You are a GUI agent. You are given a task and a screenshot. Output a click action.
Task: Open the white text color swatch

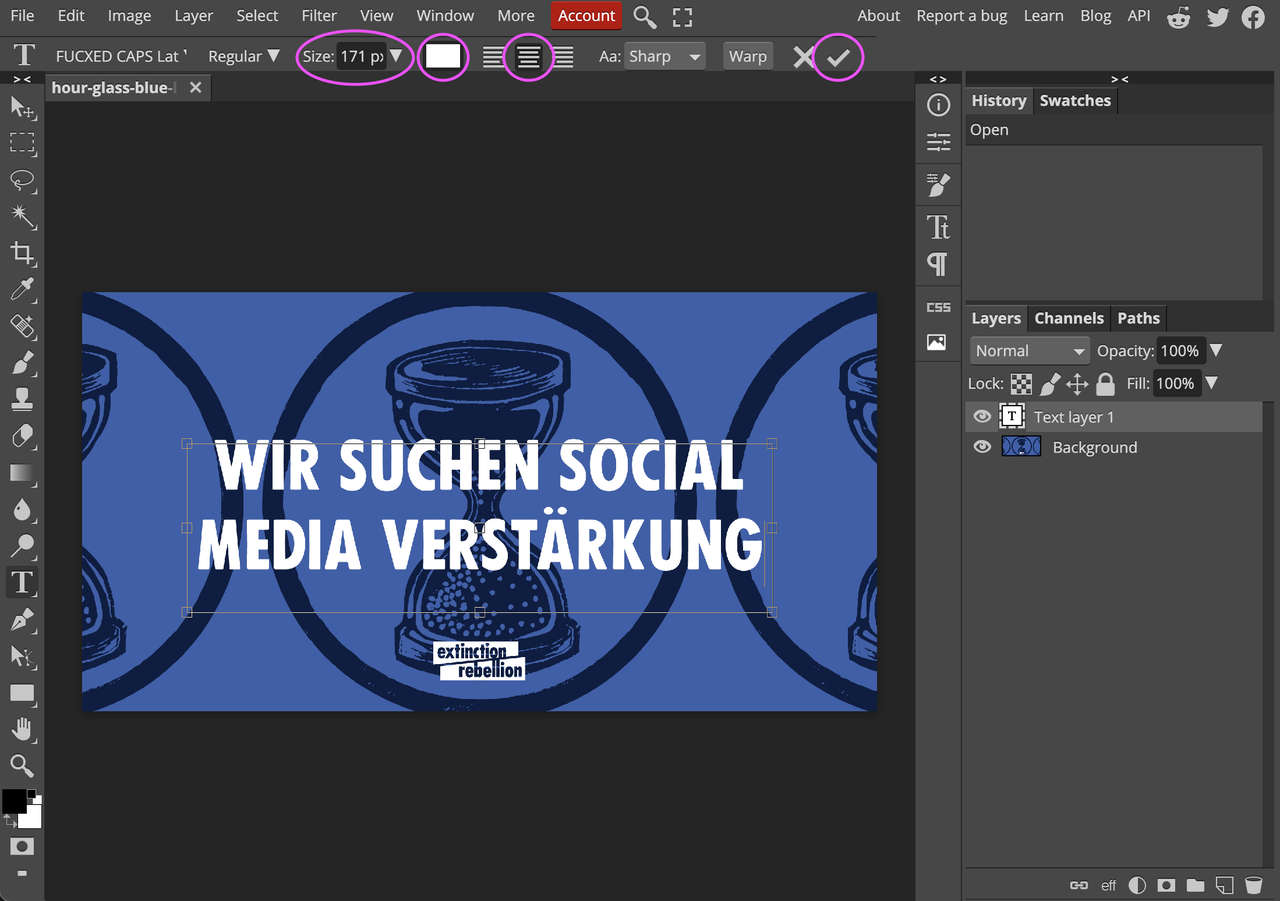[443, 56]
